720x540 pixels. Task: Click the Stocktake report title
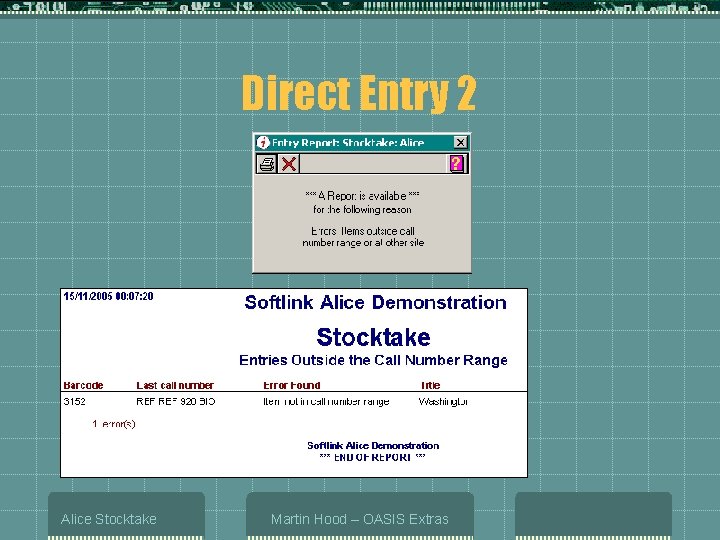pyautogui.click(x=373, y=338)
